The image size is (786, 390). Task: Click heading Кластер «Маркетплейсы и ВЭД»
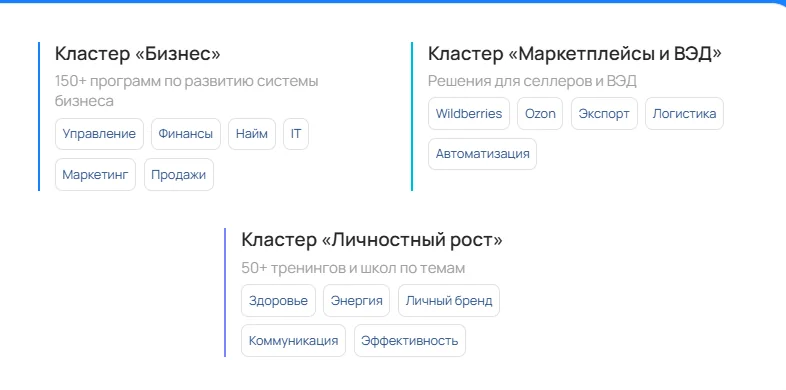pos(574,54)
